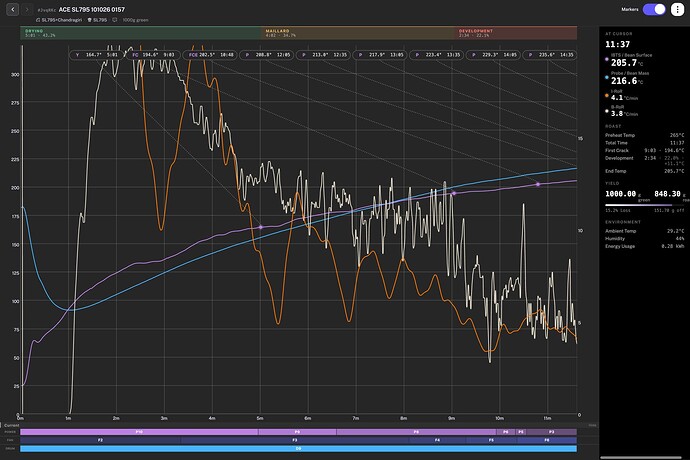The image size is (690, 460).
Task: Select the Drying phase bar
Action: (141, 33)
